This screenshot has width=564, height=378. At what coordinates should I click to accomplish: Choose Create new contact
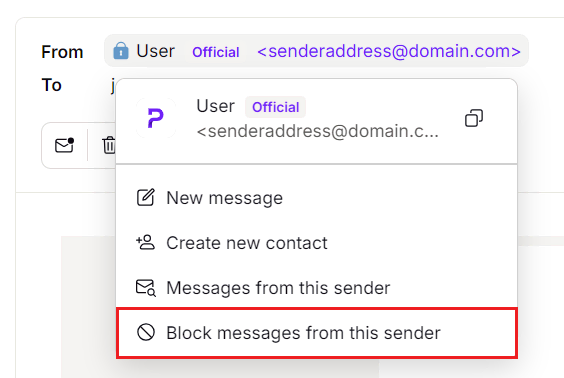pos(317,243)
